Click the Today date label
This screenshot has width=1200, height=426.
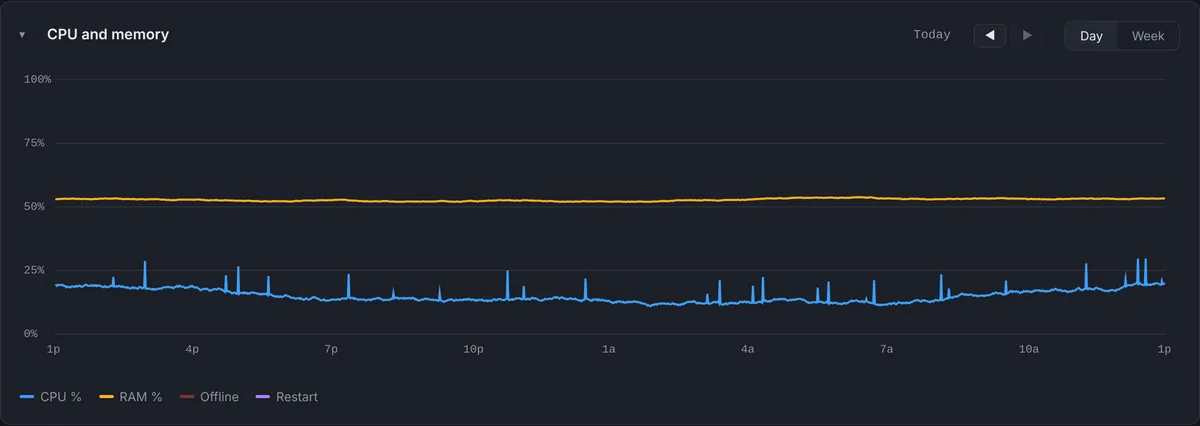point(932,35)
